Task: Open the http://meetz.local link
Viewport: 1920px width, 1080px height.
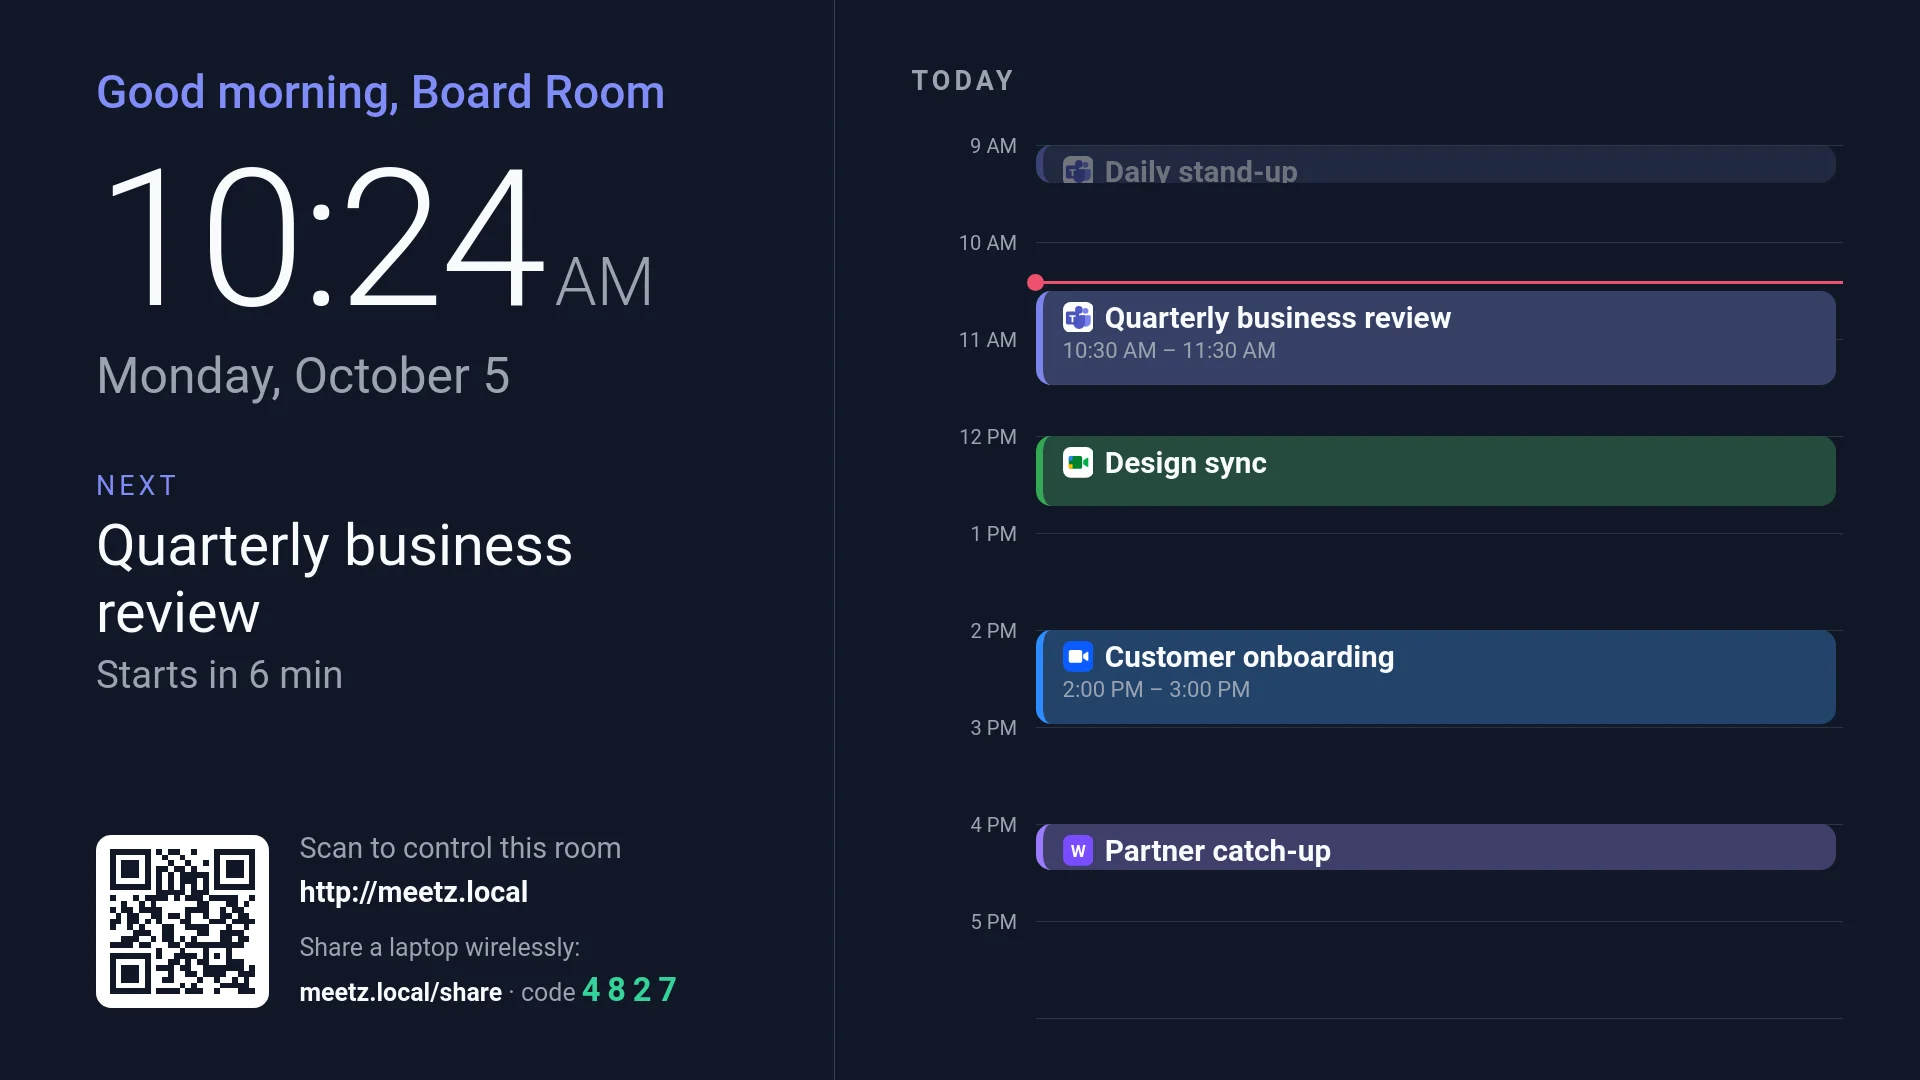Action: pos(413,891)
